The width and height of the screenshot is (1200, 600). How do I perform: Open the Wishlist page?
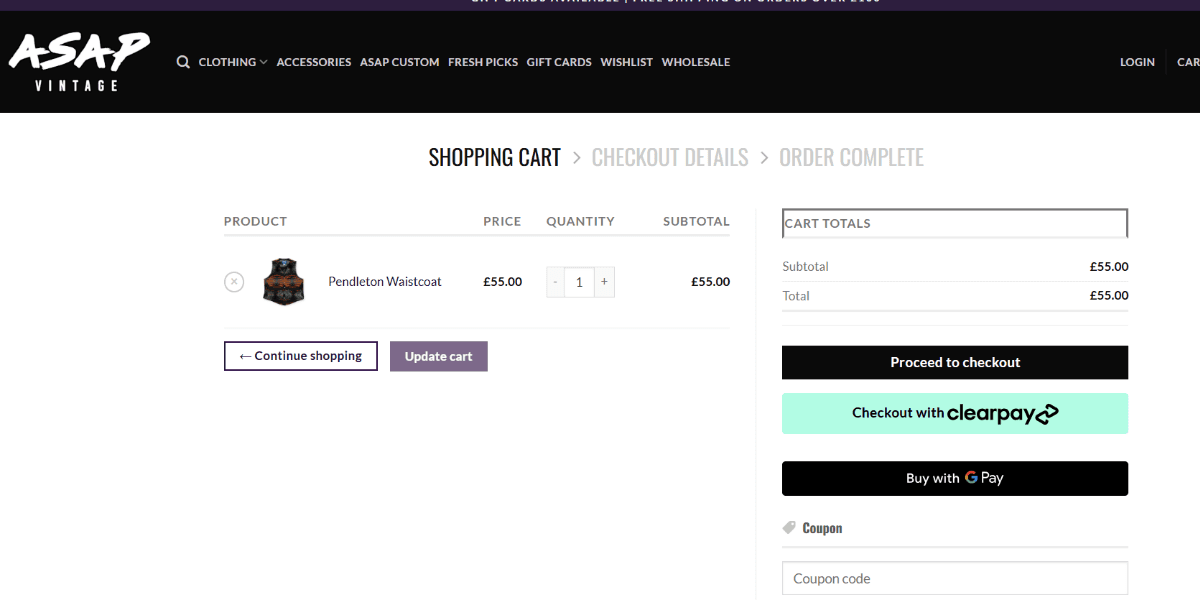[627, 62]
